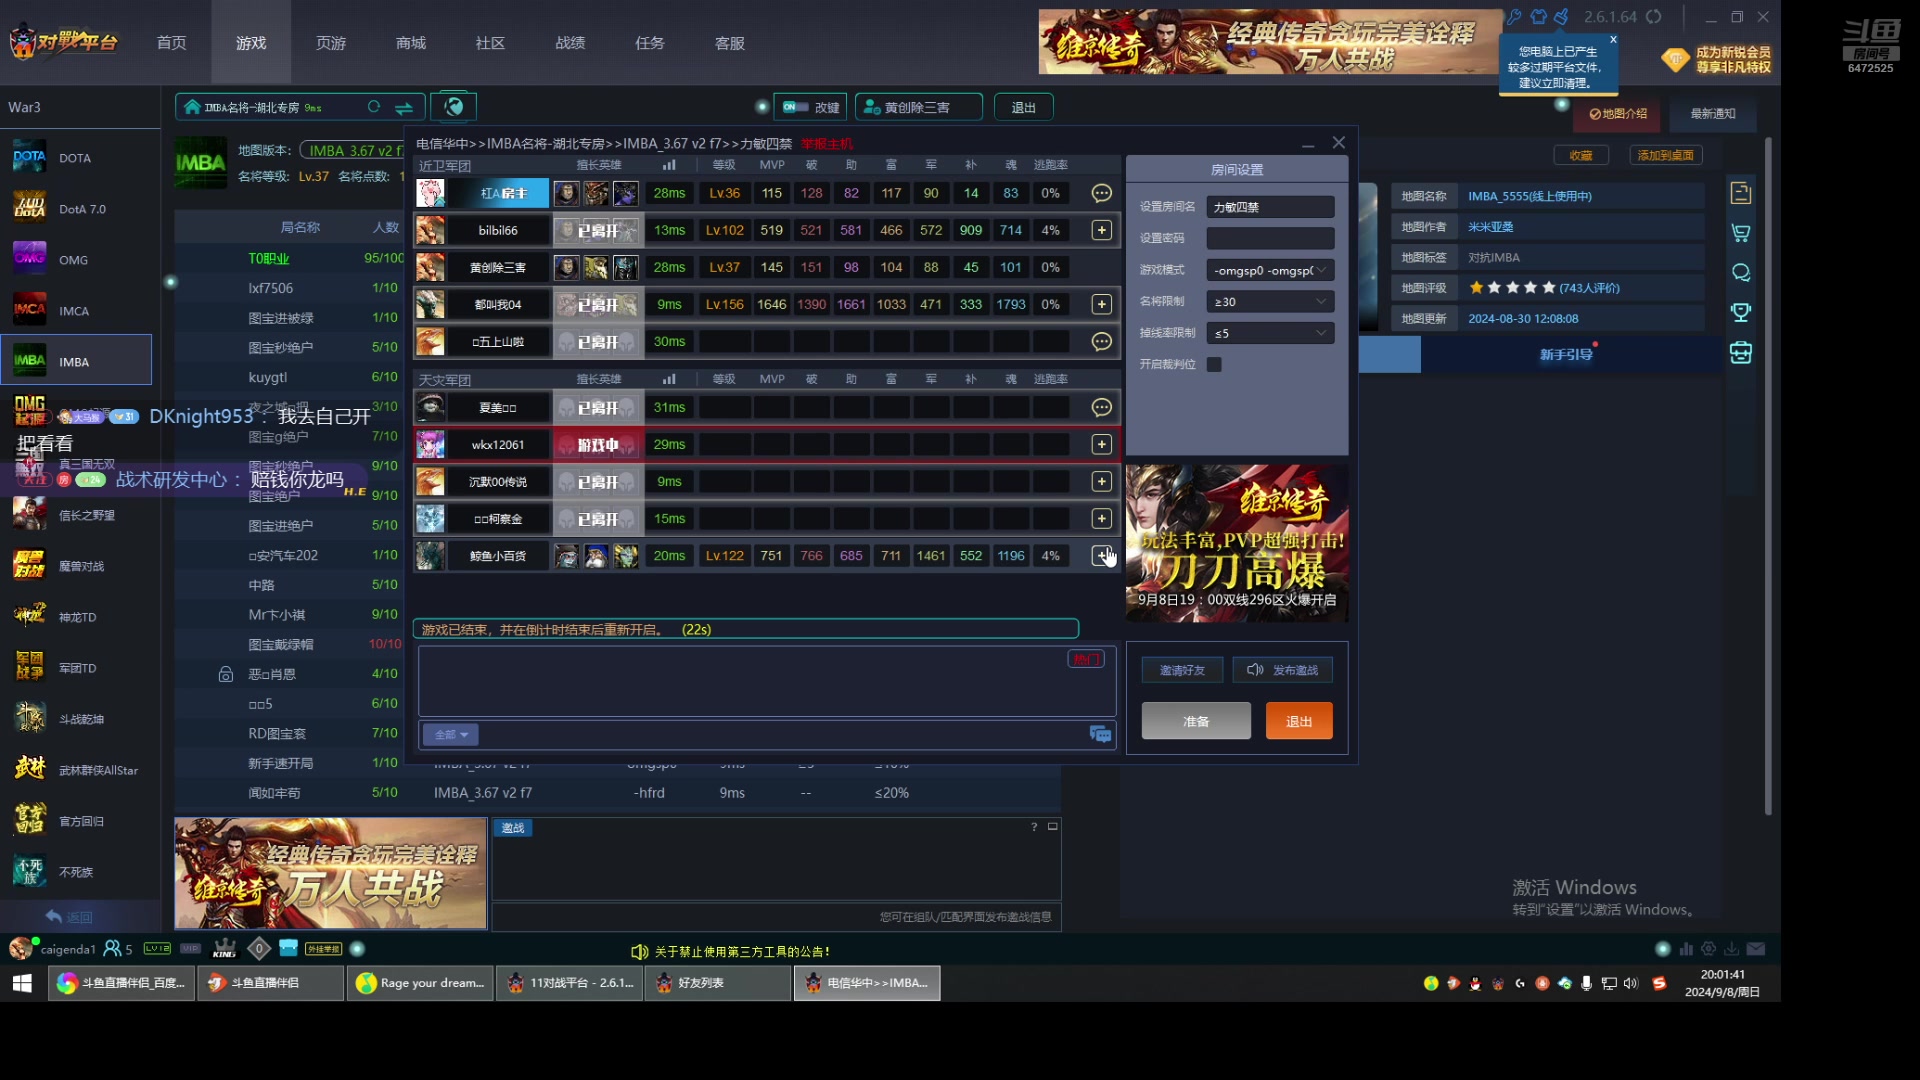Open the toolbox side icon
Screen dimensions: 1920x1080
tap(1741, 353)
